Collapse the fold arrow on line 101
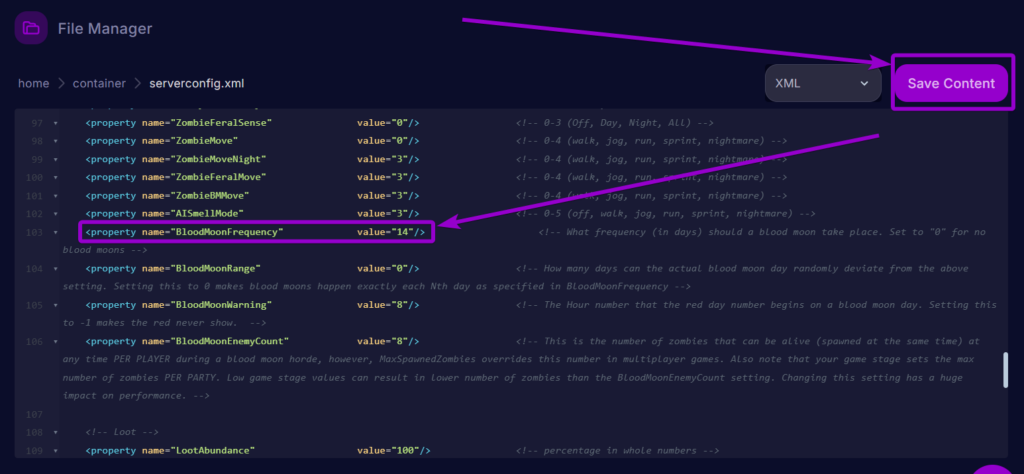The image size is (1024, 474). pyautogui.click(x=55, y=196)
